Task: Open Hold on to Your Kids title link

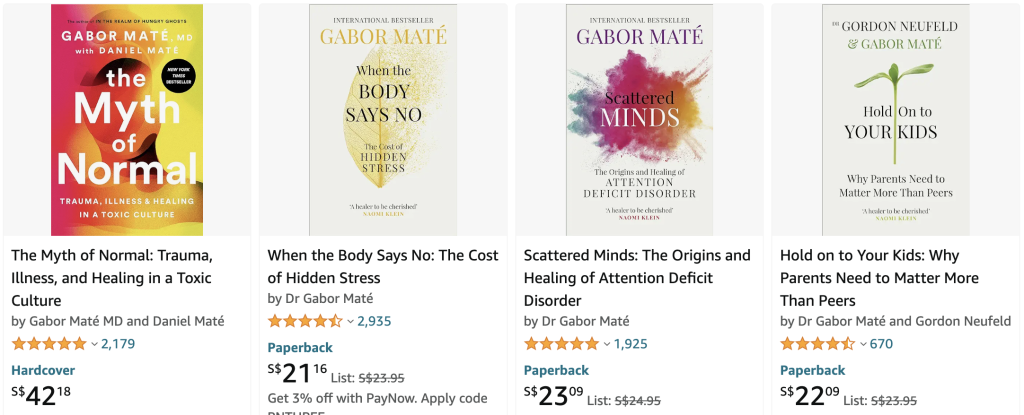Action: (880, 278)
